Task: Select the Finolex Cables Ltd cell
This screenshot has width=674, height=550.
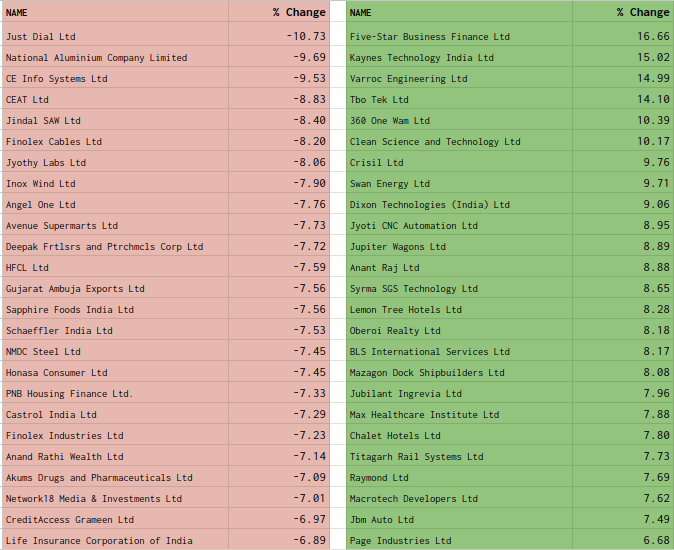Action: tap(115, 141)
